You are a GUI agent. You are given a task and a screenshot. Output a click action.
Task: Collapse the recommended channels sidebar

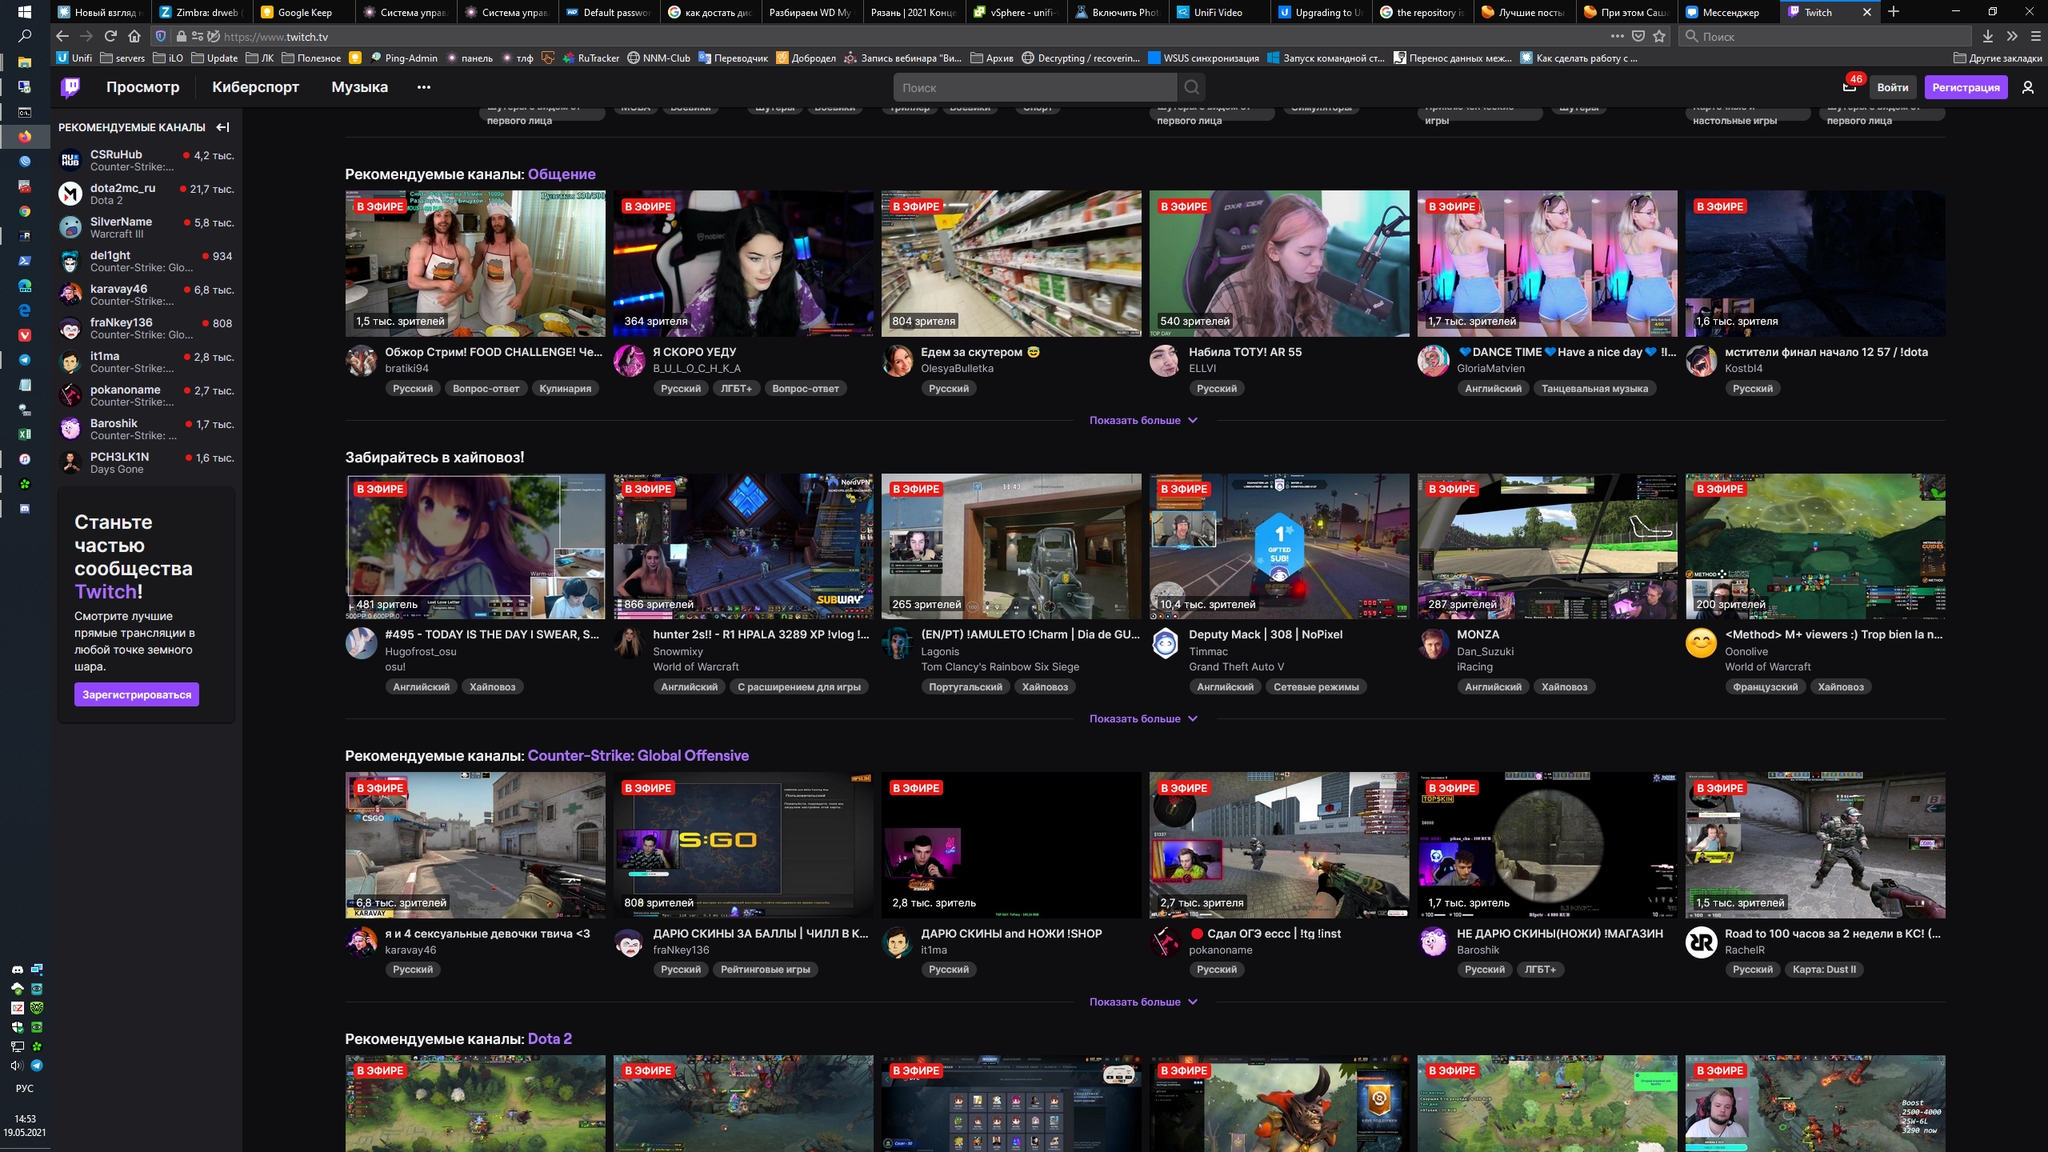point(223,127)
